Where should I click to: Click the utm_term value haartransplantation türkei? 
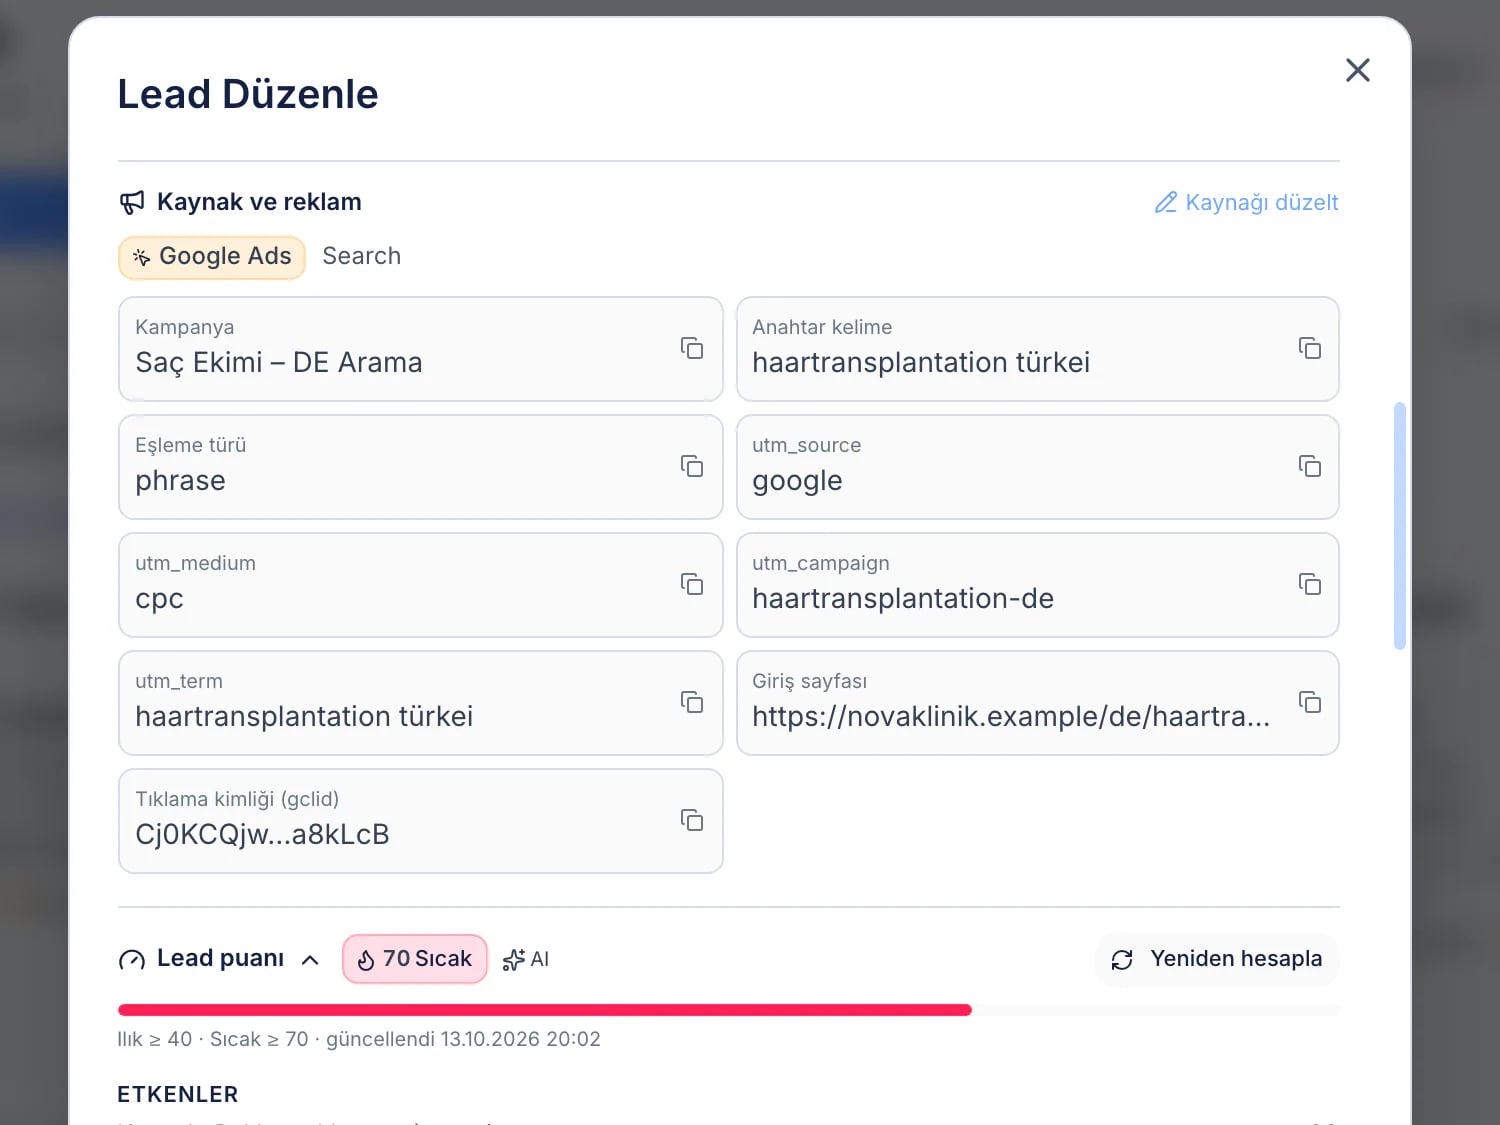304,716
